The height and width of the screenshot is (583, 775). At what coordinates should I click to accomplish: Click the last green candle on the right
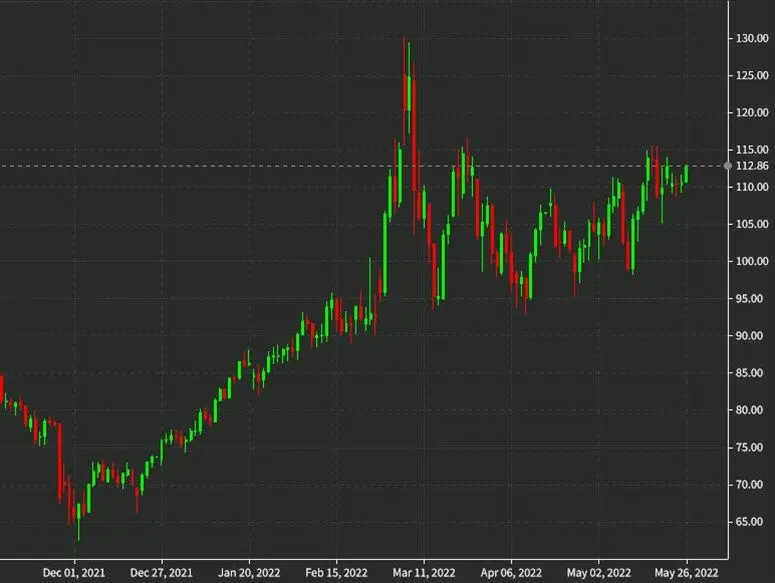point(686,174)
